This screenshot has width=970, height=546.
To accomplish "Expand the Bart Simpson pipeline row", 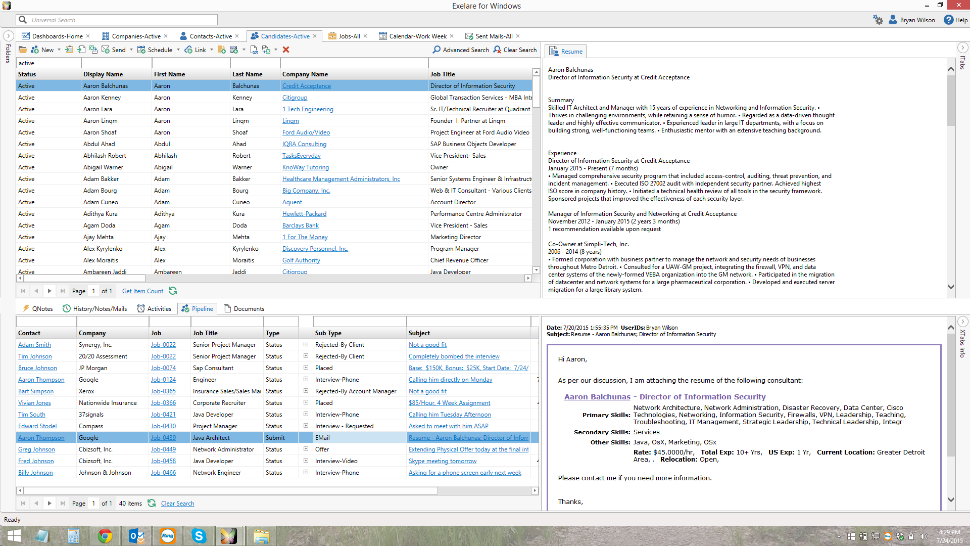I will pyautogui.click(x=306, y=391).
